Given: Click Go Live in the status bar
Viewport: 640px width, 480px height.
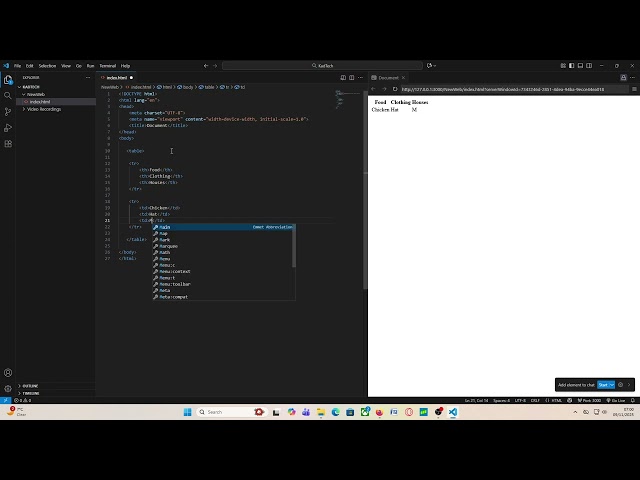Looking at the screenshot, I should [x=616, y=400].
